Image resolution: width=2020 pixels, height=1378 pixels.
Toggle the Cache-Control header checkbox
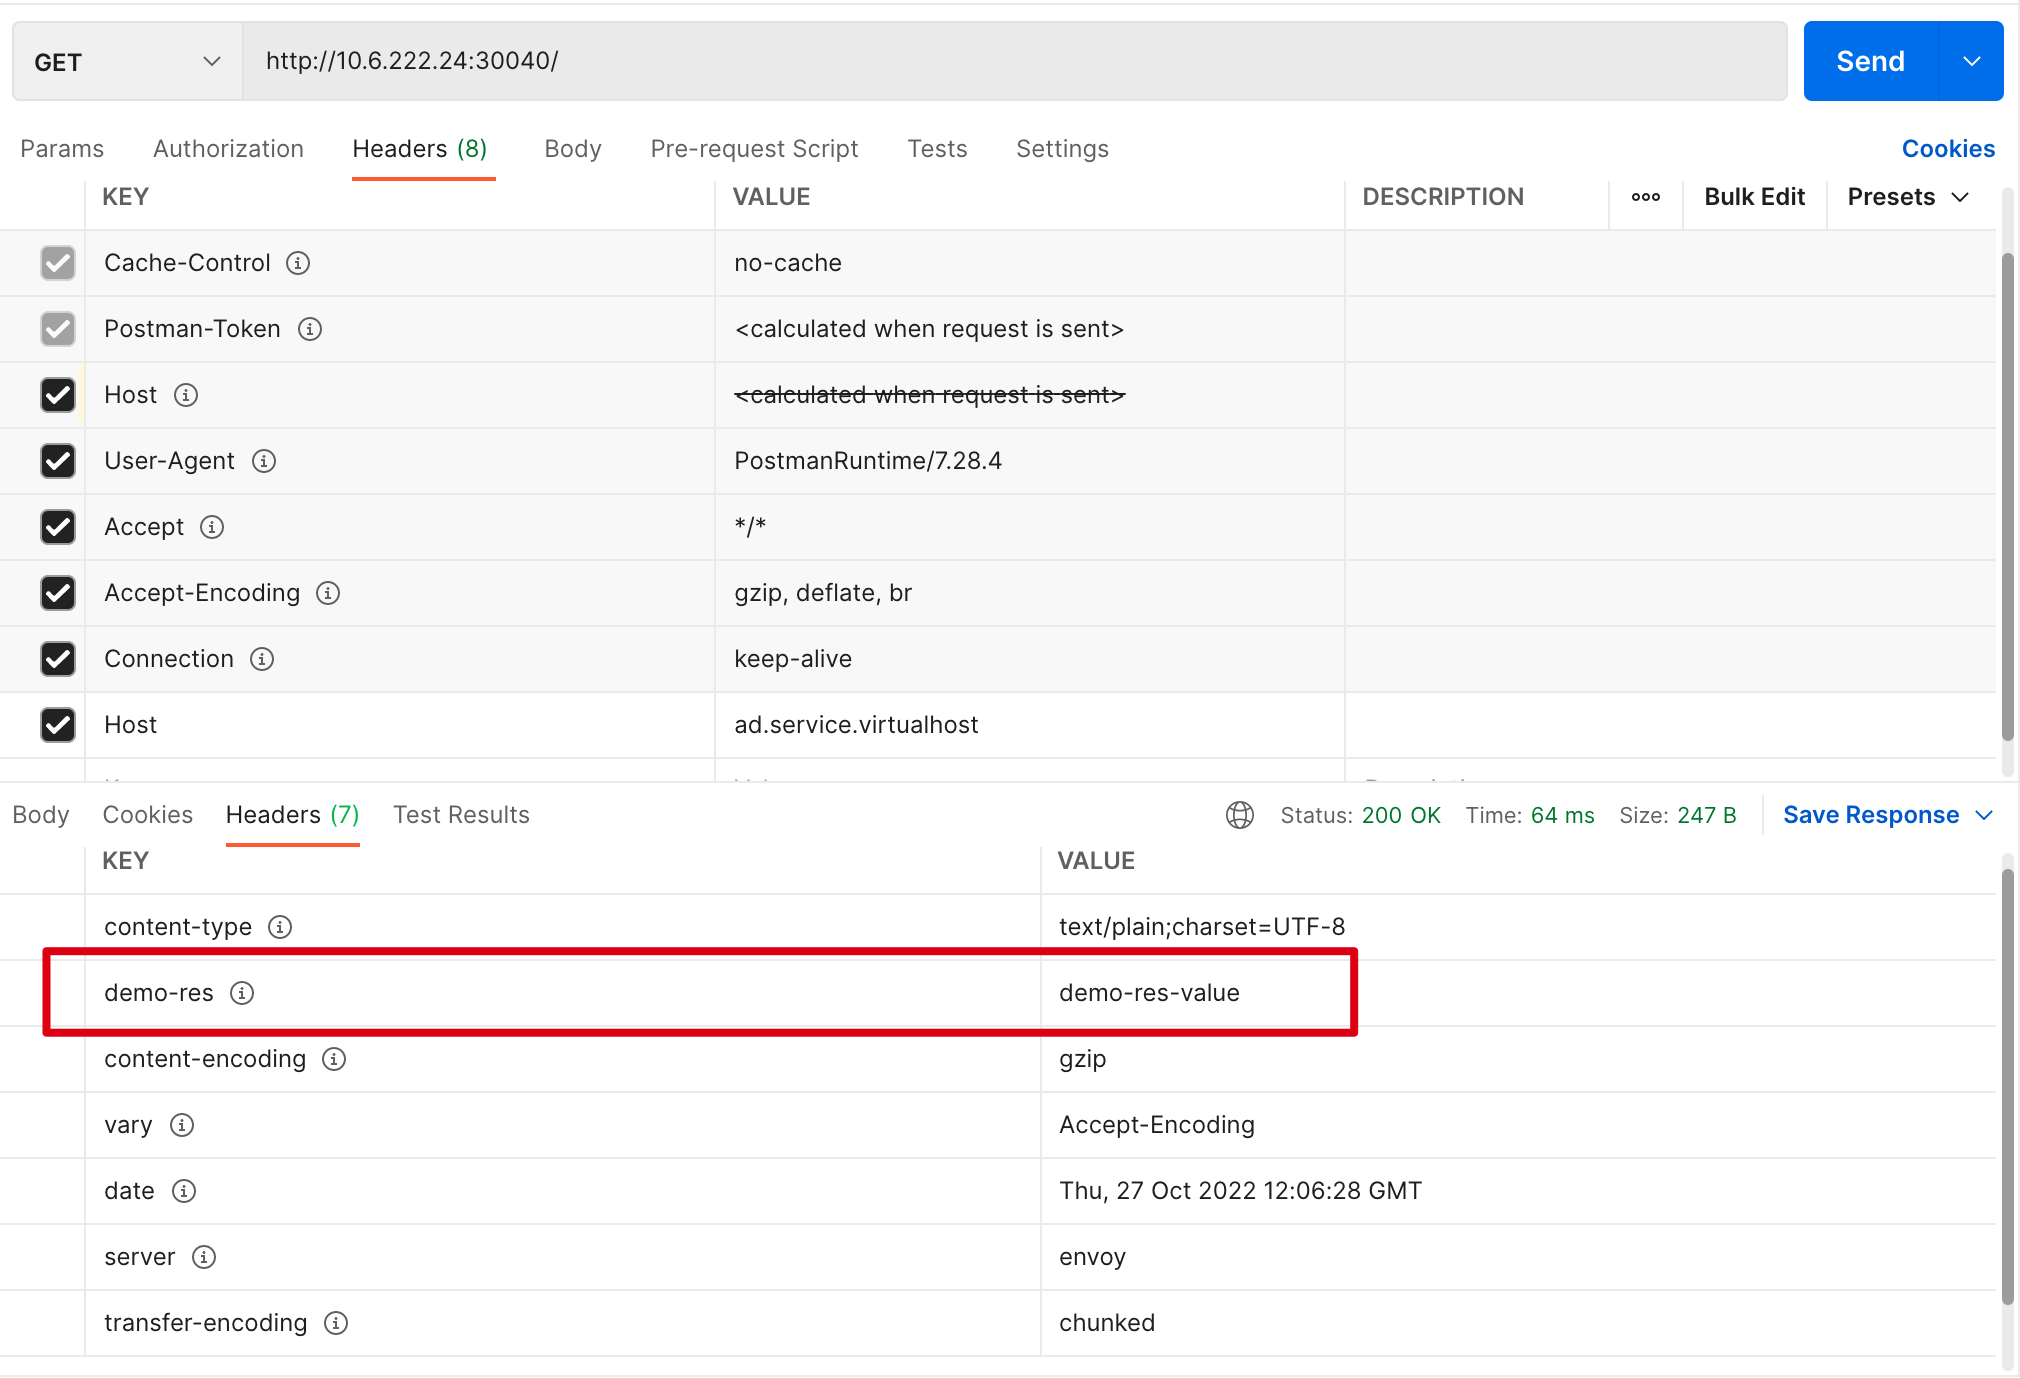coord(58,263)
